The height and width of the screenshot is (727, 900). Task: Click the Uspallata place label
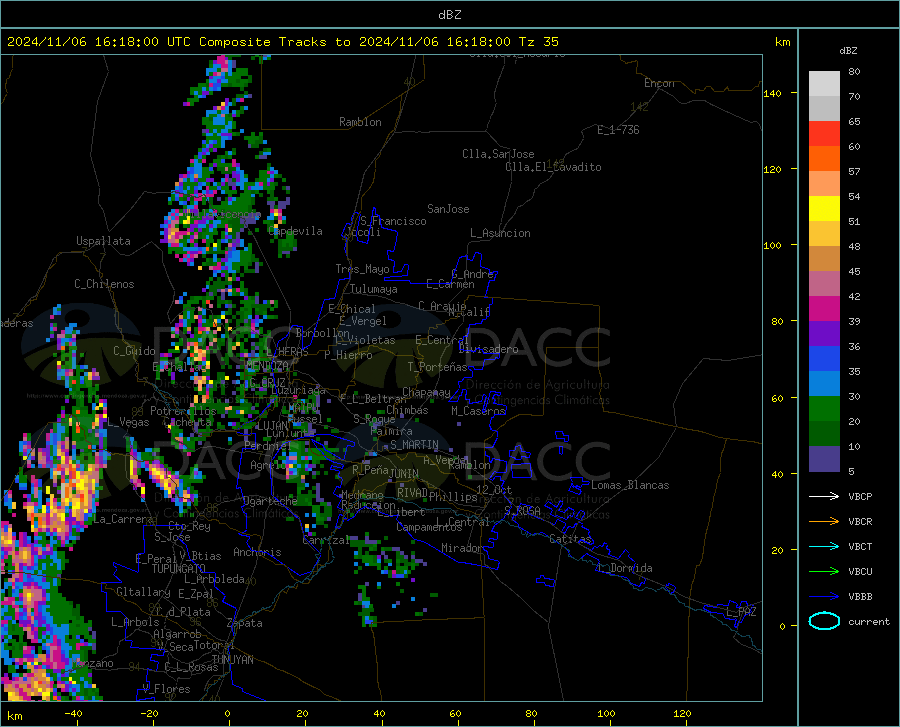point(103,241)
